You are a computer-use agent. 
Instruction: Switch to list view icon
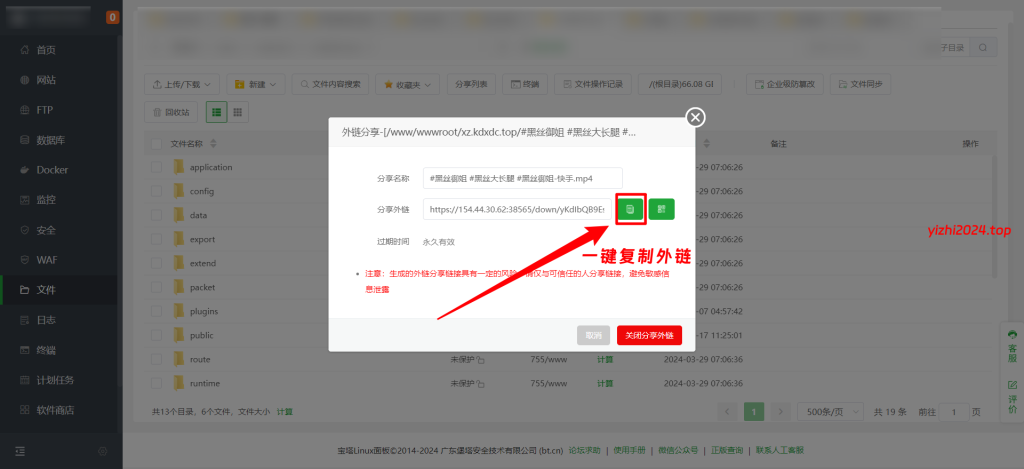216,112
